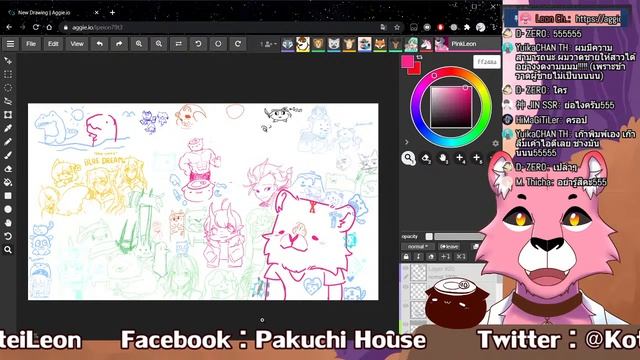Image resolution: width=640 pixels, height=360 pixels.
Task: Select the Eraser tool in left toolbar
Action: 8,169
